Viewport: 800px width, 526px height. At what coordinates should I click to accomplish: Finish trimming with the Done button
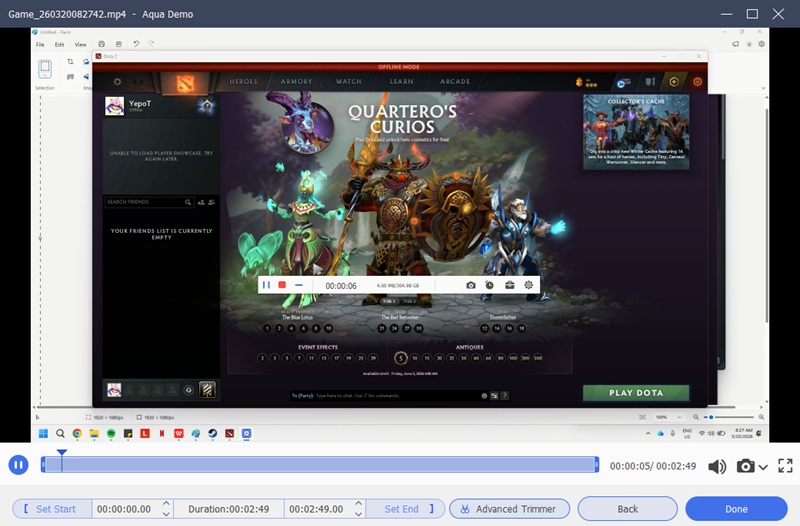click(x=736, y=509)
